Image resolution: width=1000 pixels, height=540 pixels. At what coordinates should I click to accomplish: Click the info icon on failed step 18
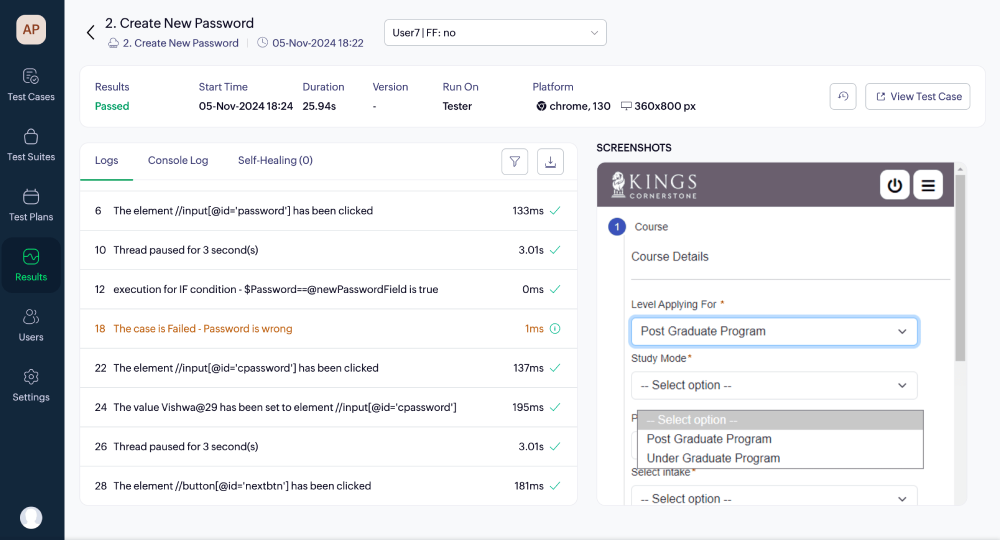(x=555, y=329)
